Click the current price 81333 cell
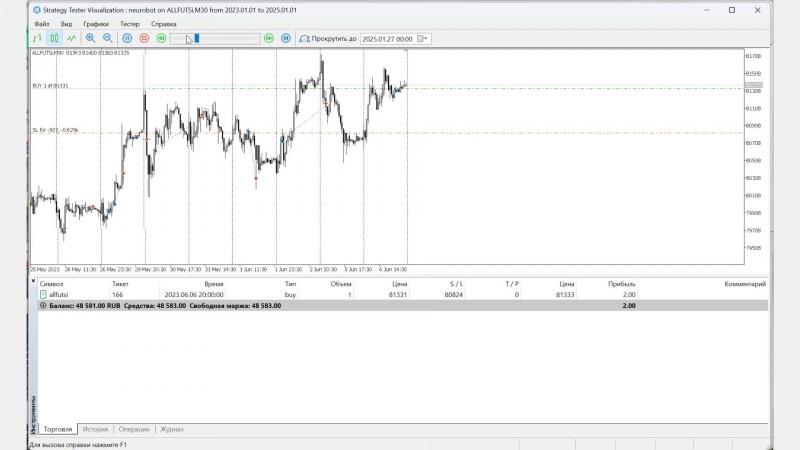800x450 pixels. (x=565, y=294)
